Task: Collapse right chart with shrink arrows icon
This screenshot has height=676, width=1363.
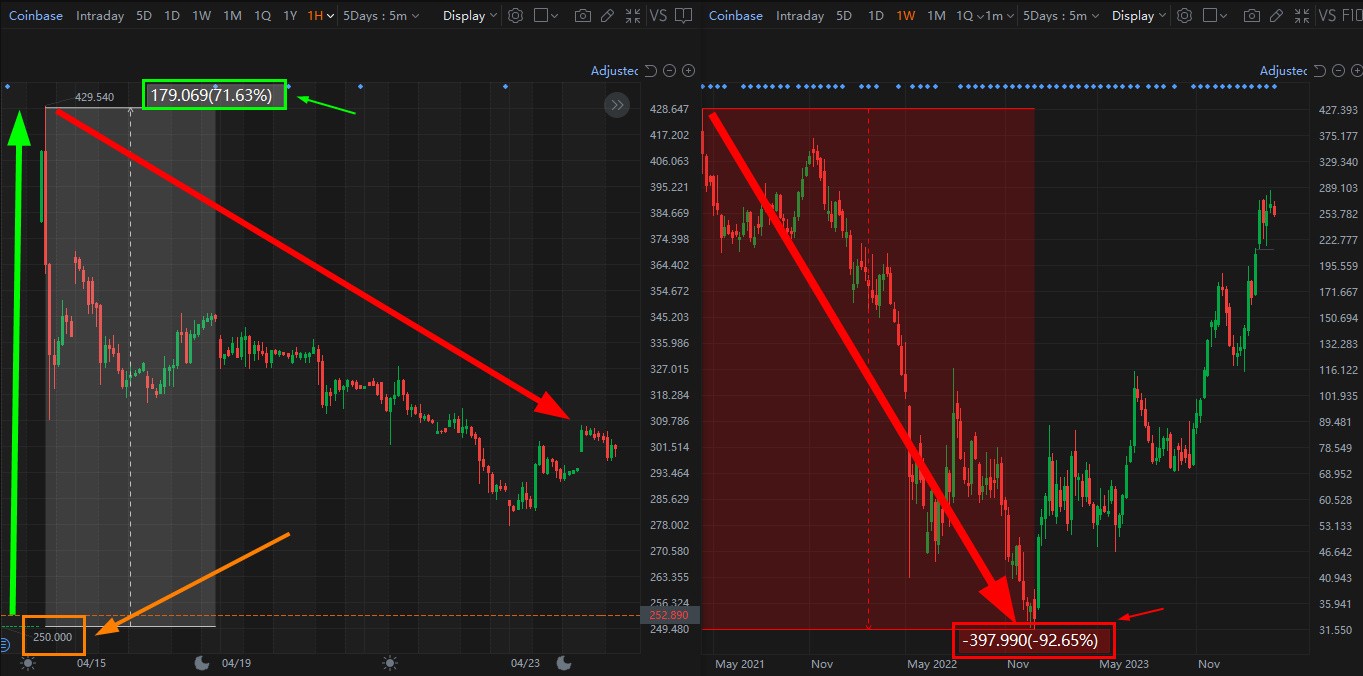Action: click(1301, 16)
